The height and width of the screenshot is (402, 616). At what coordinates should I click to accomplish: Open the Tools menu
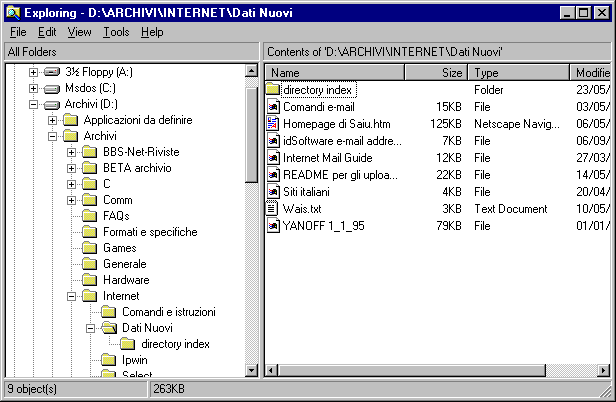(x=116, y=32)
